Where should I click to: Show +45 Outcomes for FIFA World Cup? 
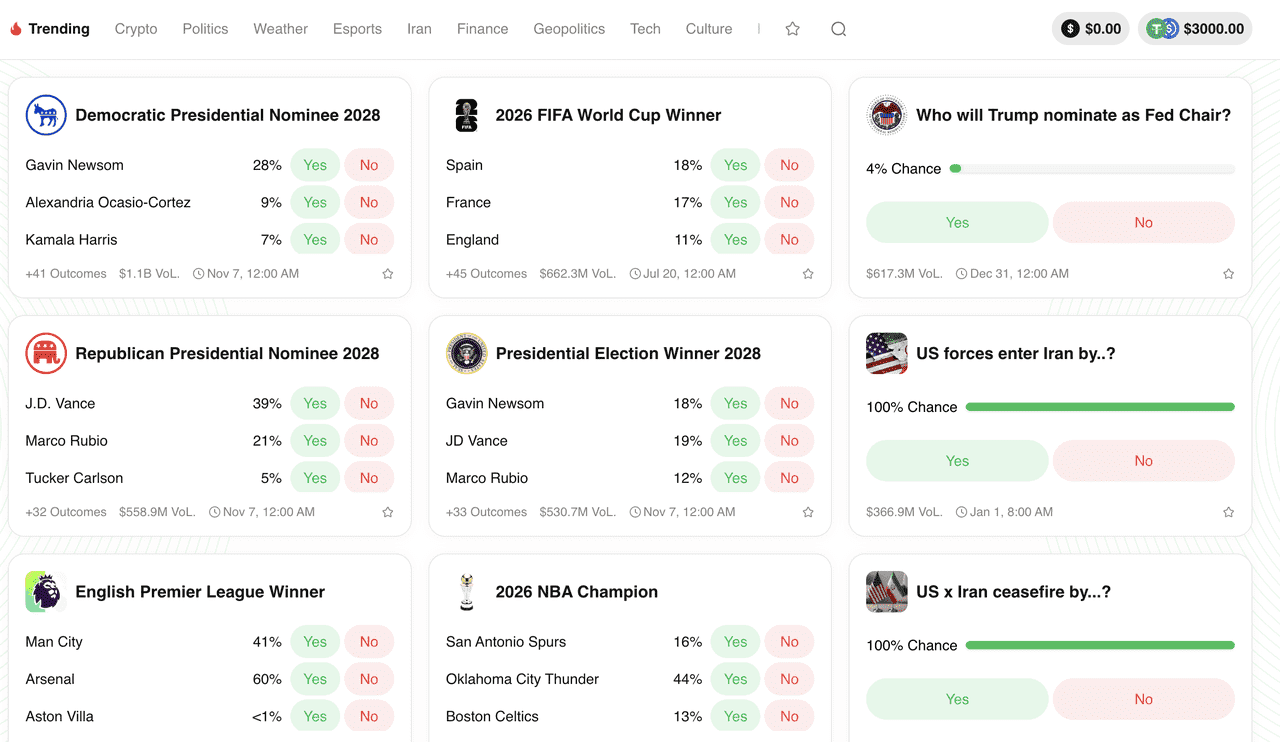[486, 274]
